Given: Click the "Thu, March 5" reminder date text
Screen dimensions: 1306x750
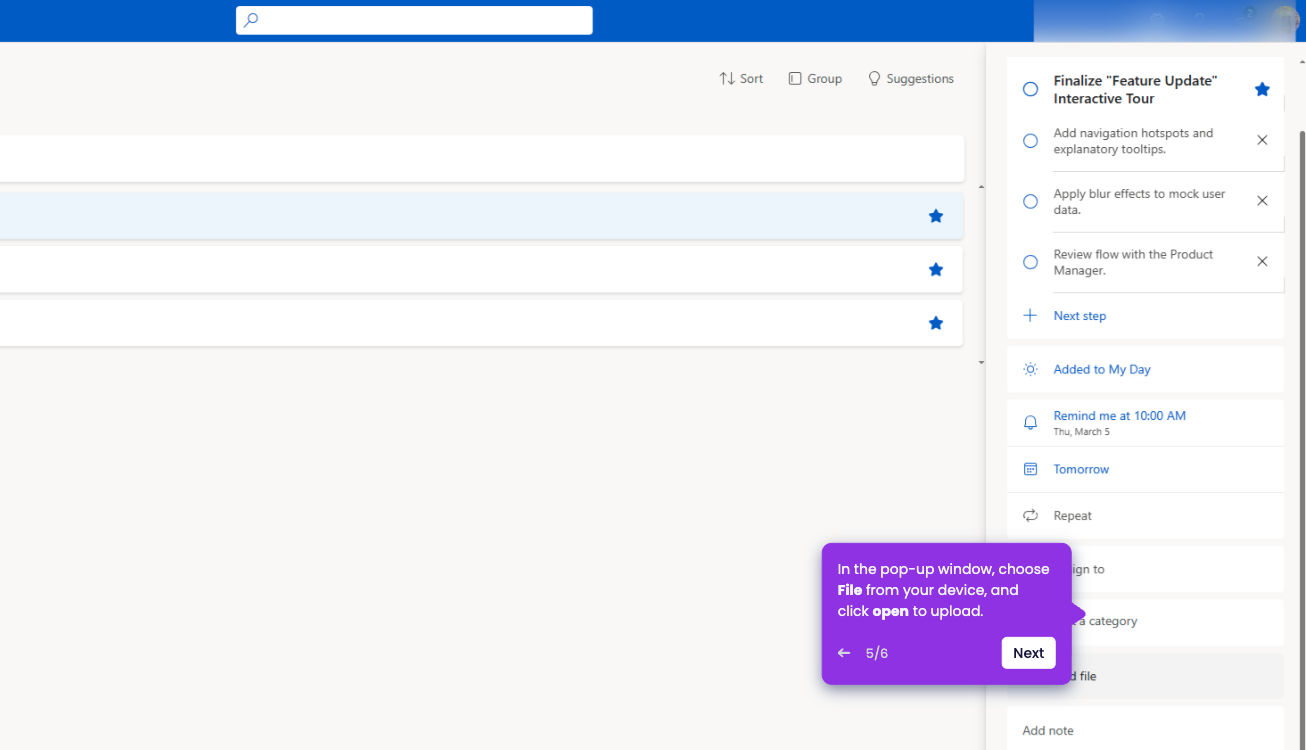Looking at the screenshot, I should [1081, 432].
